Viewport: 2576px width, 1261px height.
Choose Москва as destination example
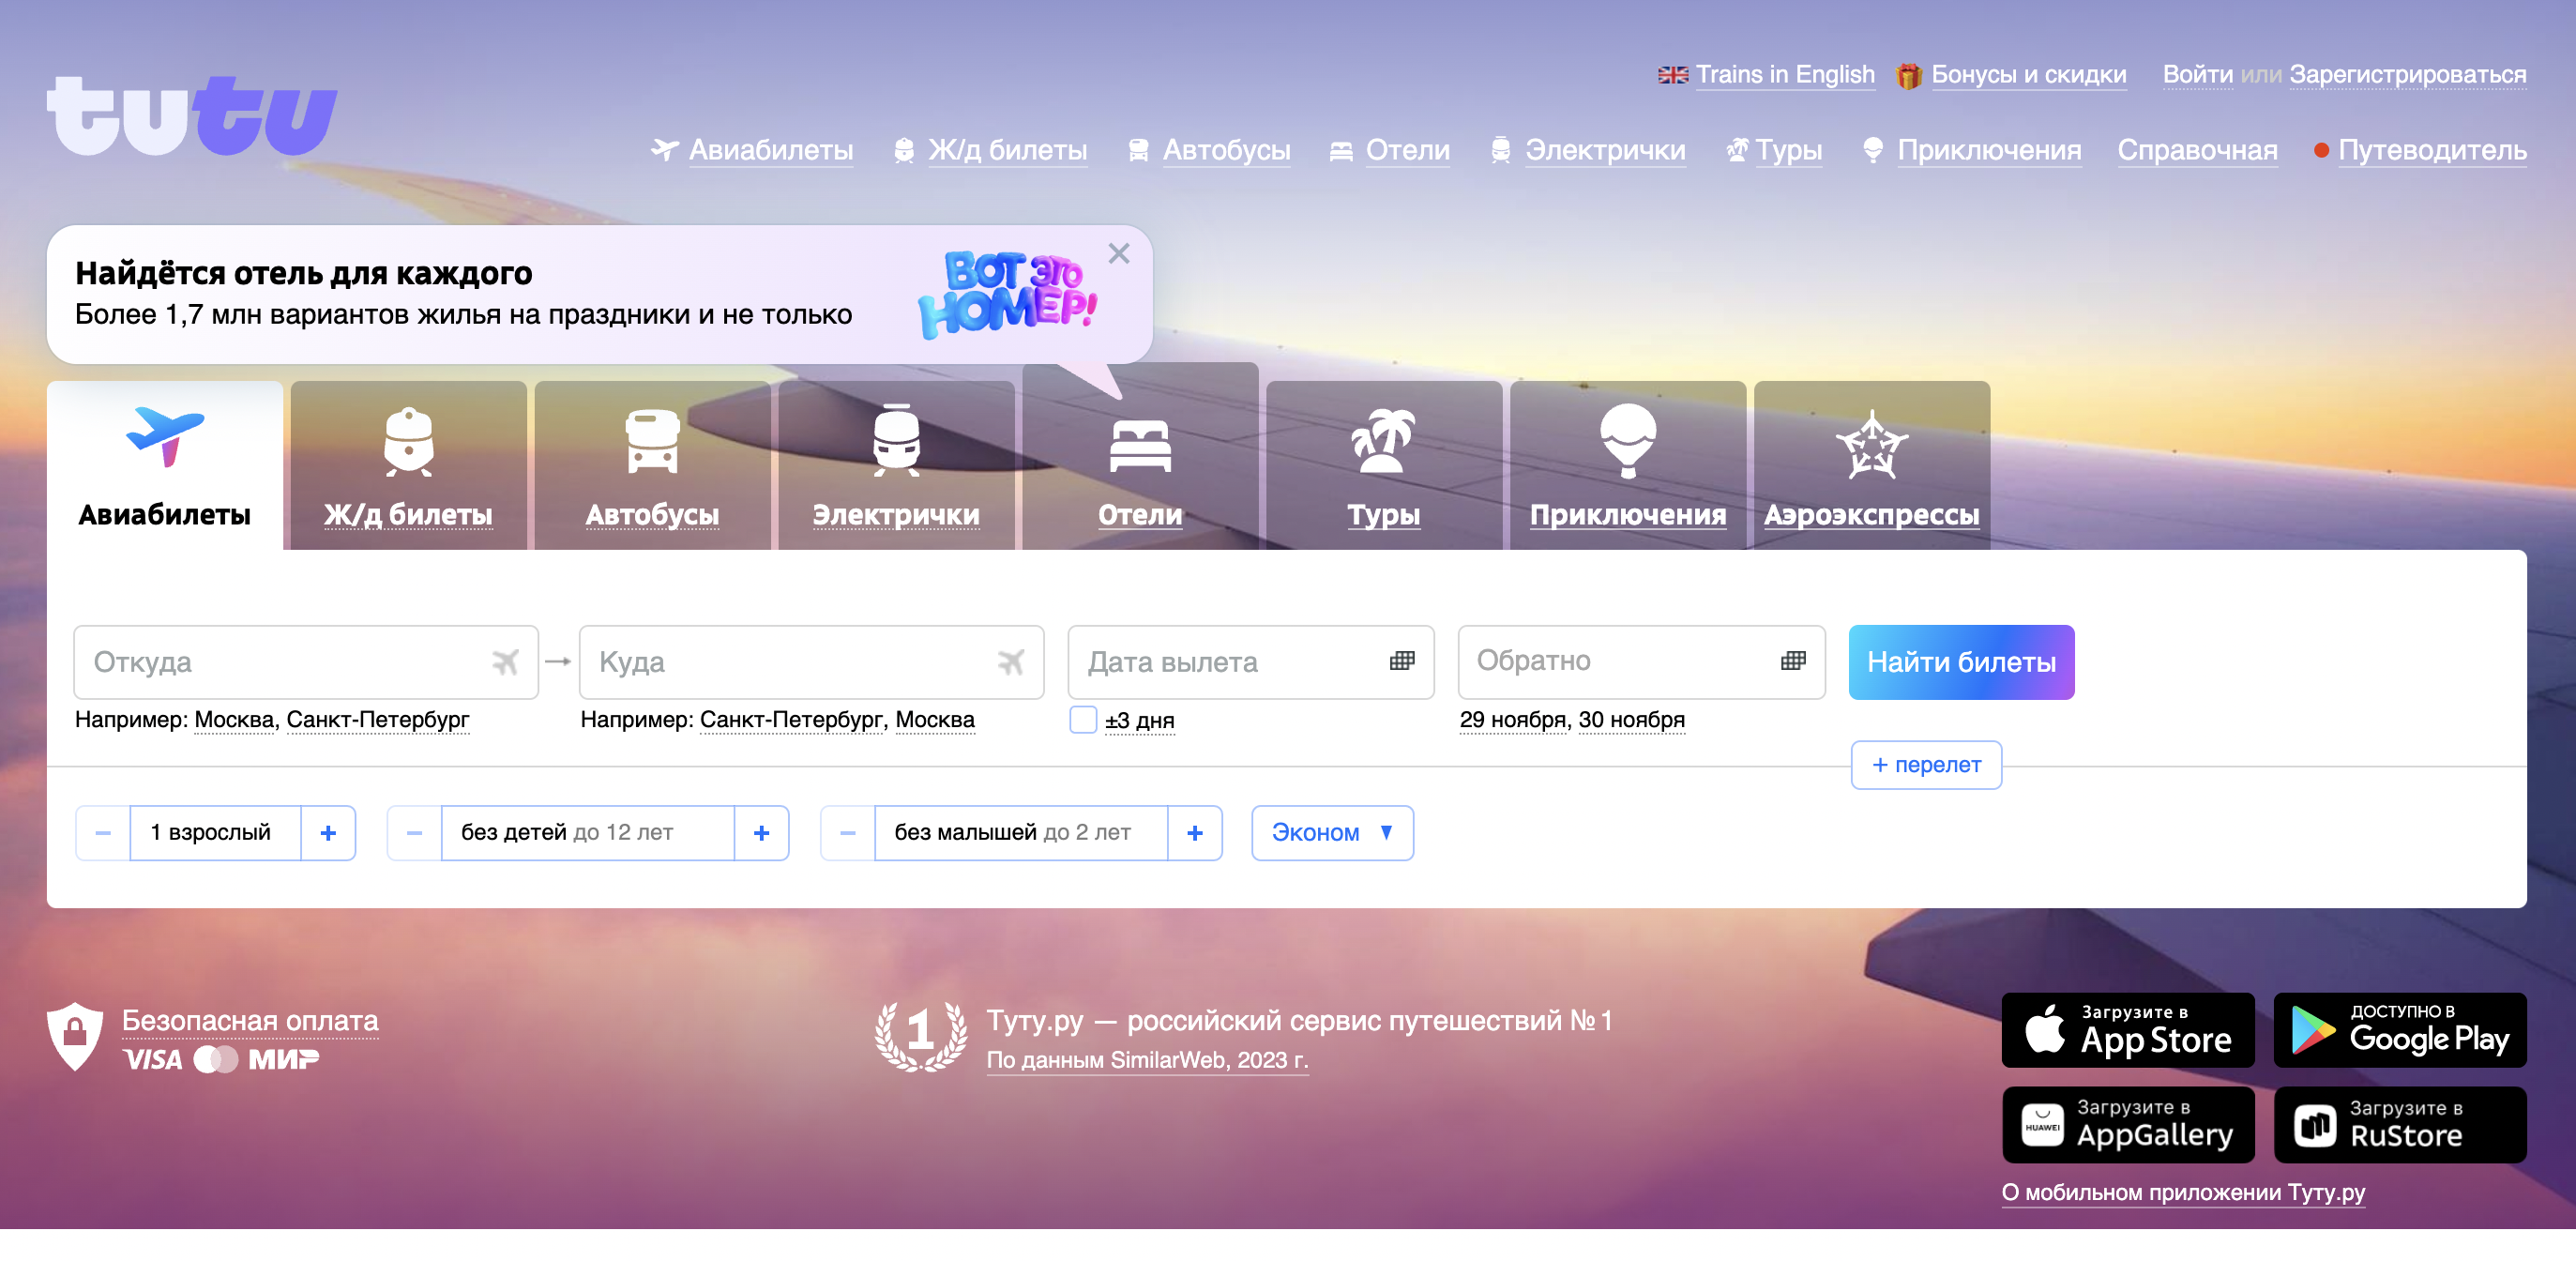pyautogui.click(x=935, y=720)
